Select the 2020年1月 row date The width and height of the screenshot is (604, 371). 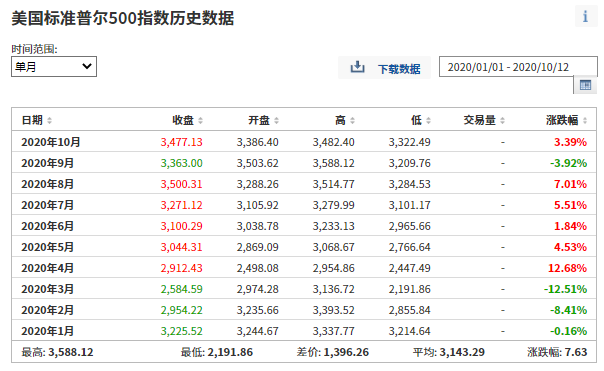point(47,331)
